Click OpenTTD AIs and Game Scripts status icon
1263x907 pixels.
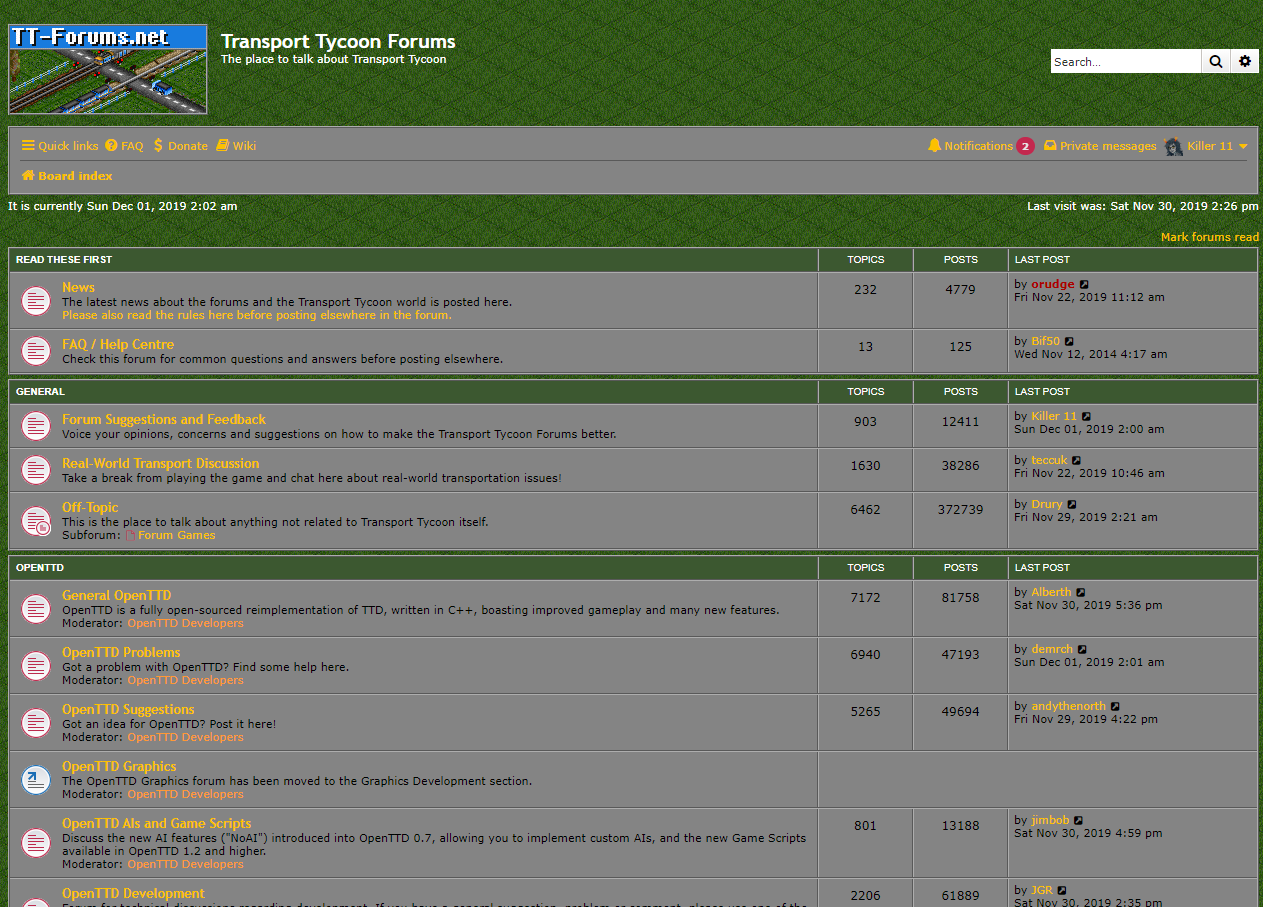pos(36,843)
